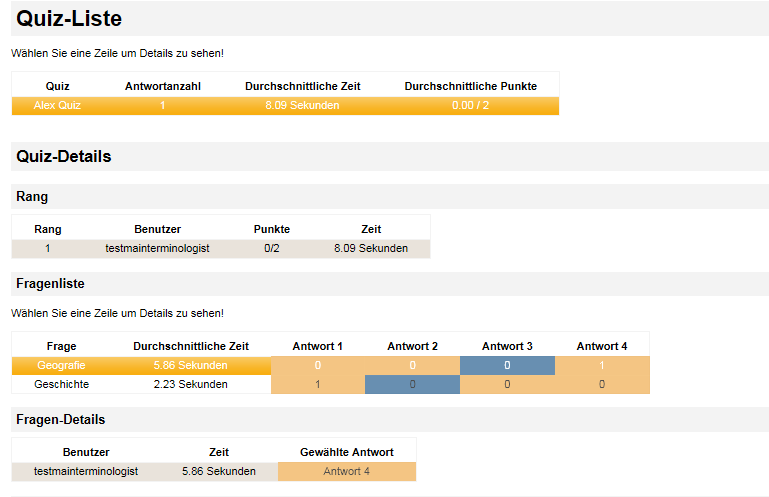The image size is (769, 497).
Task: Click the Frage column header
Action: 61,346
